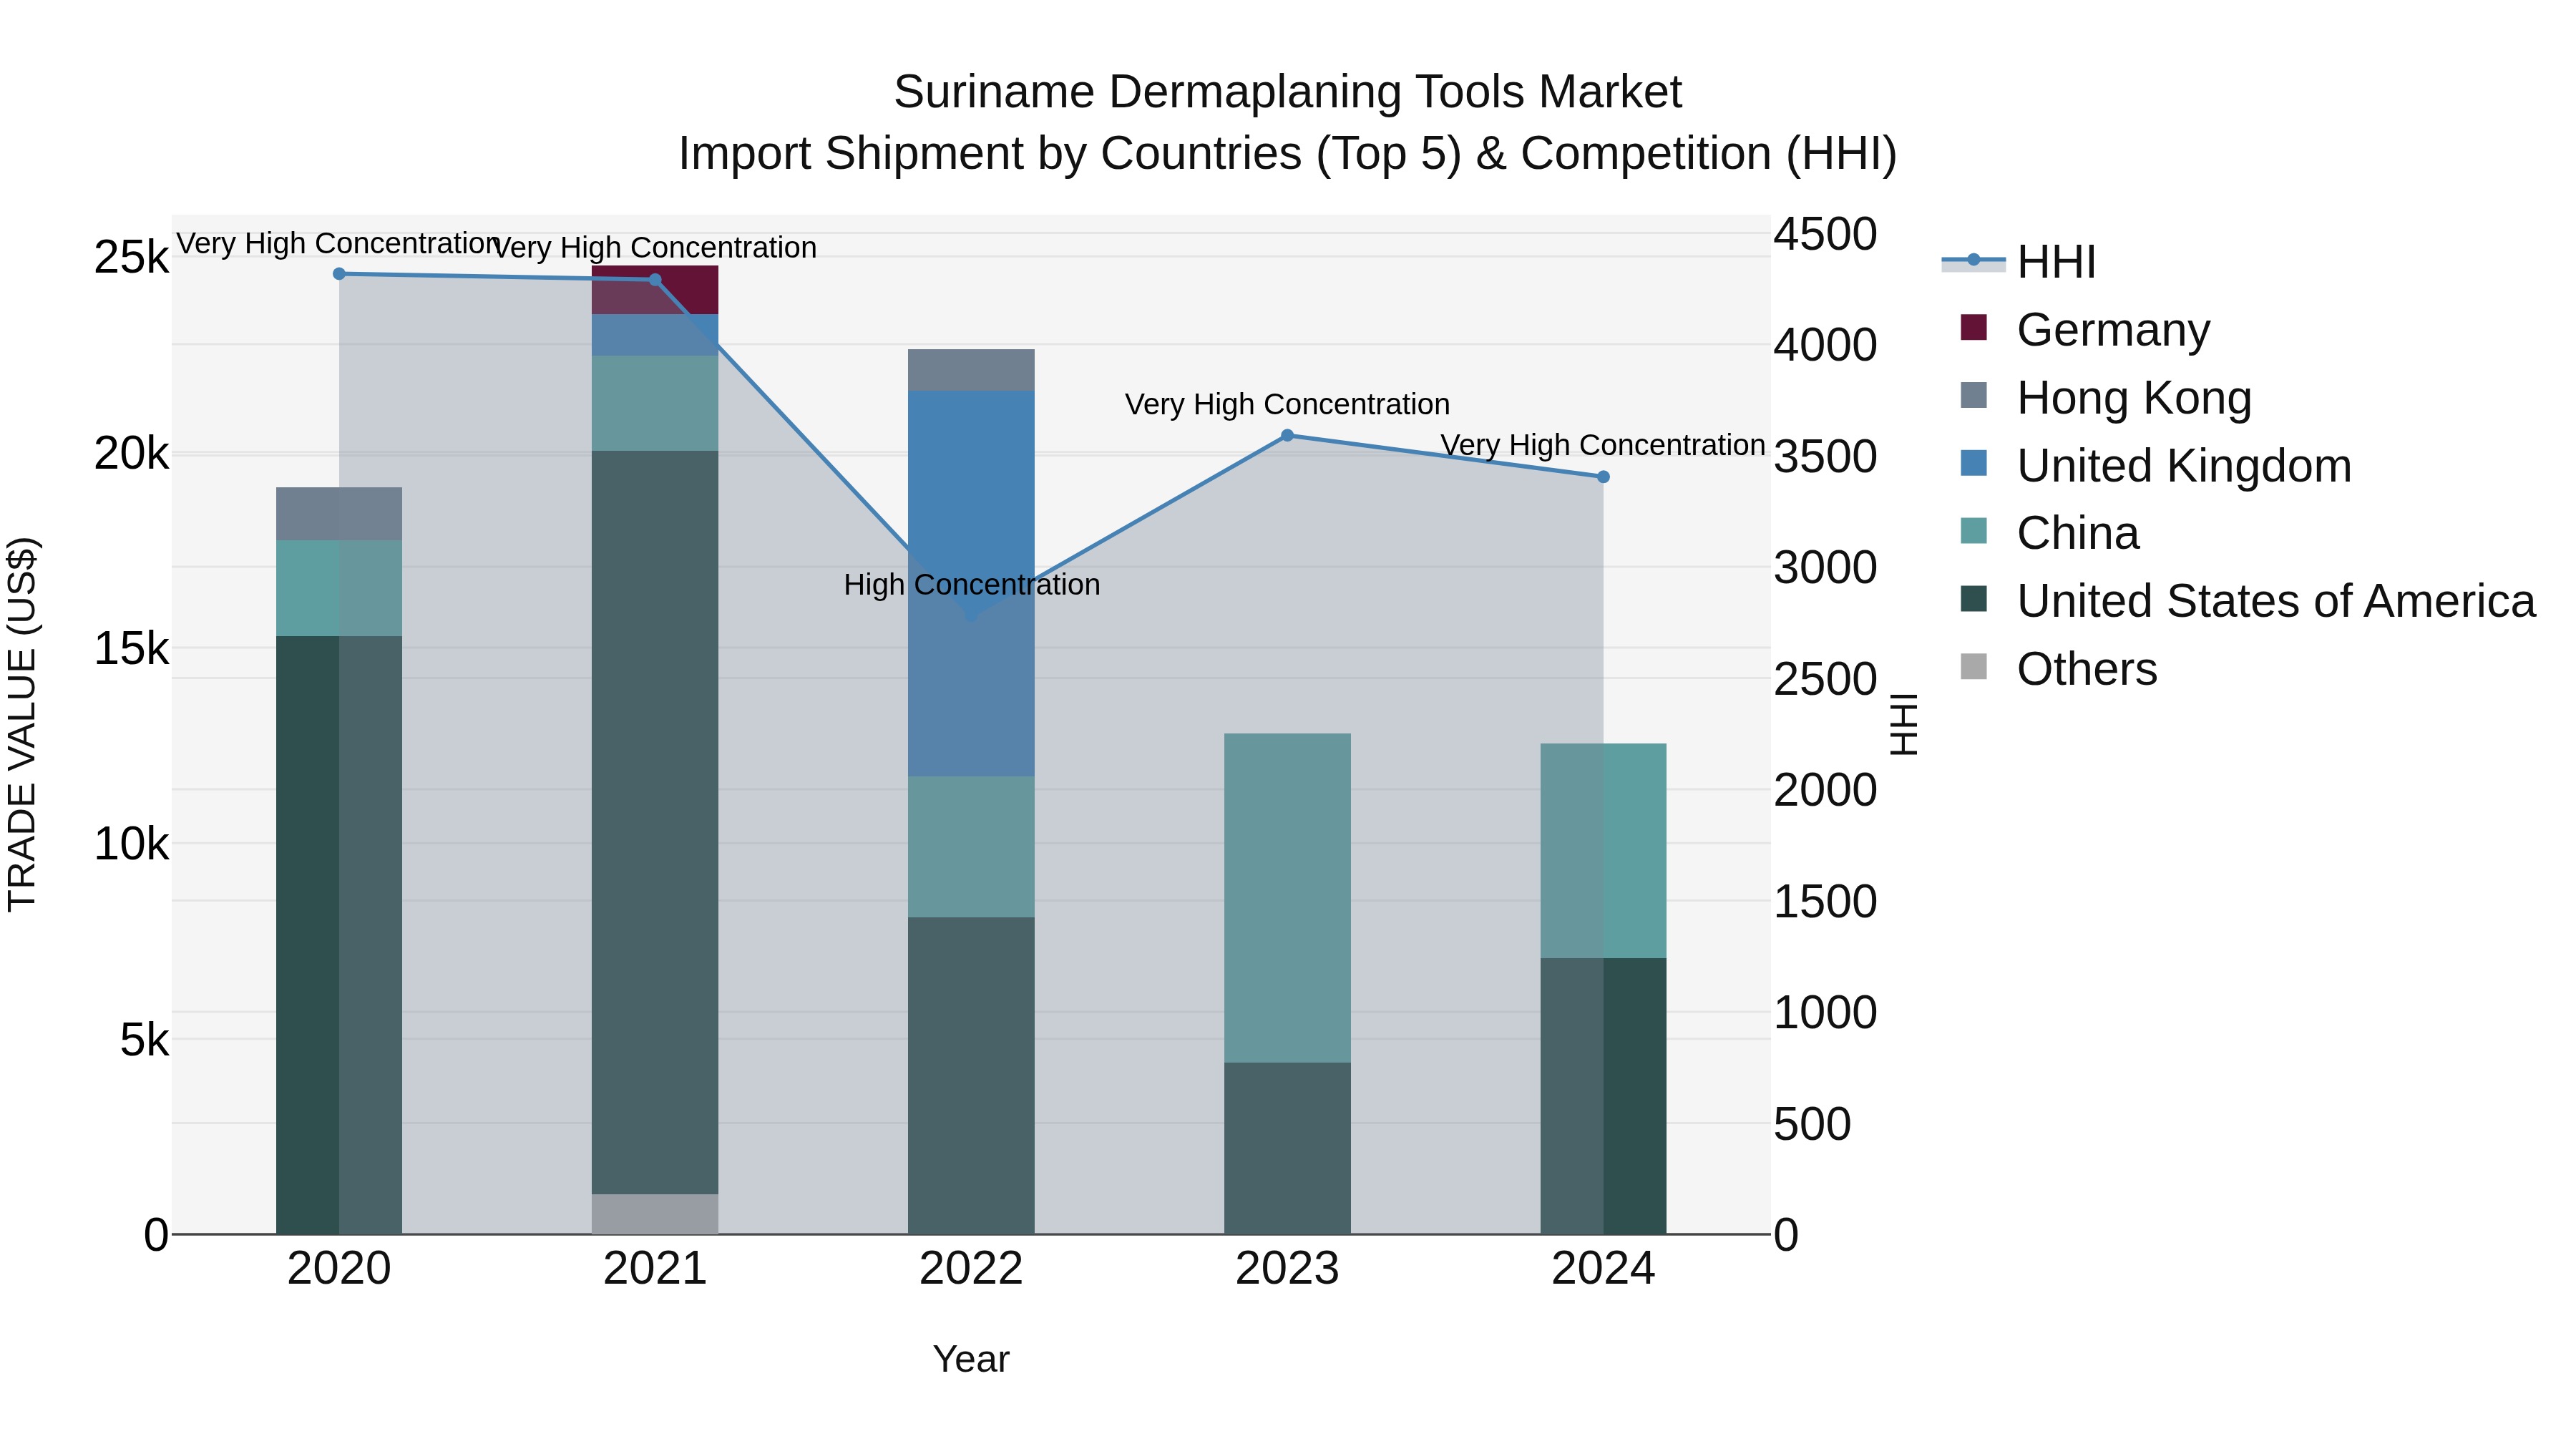Click 'Very High Concentration' label above 2023
The image size is (2576, 1449).
pos(1287,404)
